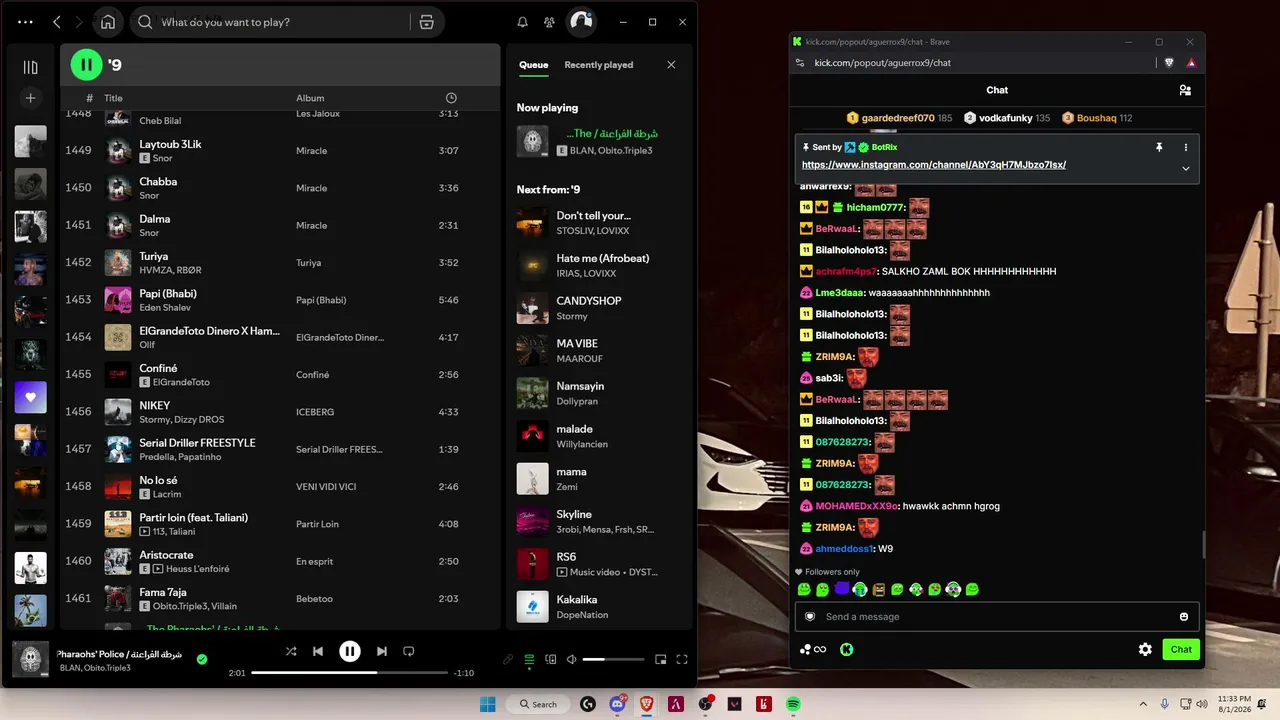
Task: Switch to the Recently played tab
Action: [x=598, y=65]
